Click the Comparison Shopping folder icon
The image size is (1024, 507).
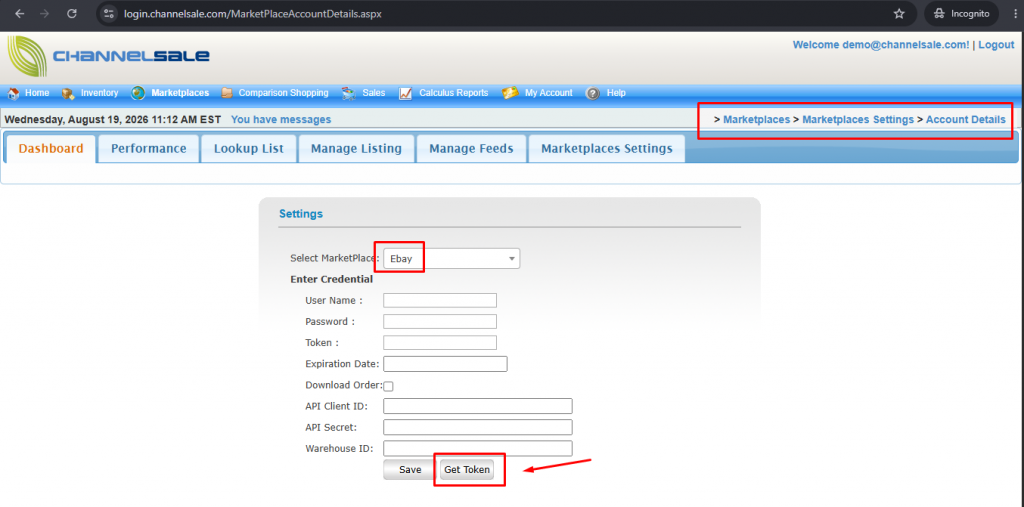[x=227, y=93]
